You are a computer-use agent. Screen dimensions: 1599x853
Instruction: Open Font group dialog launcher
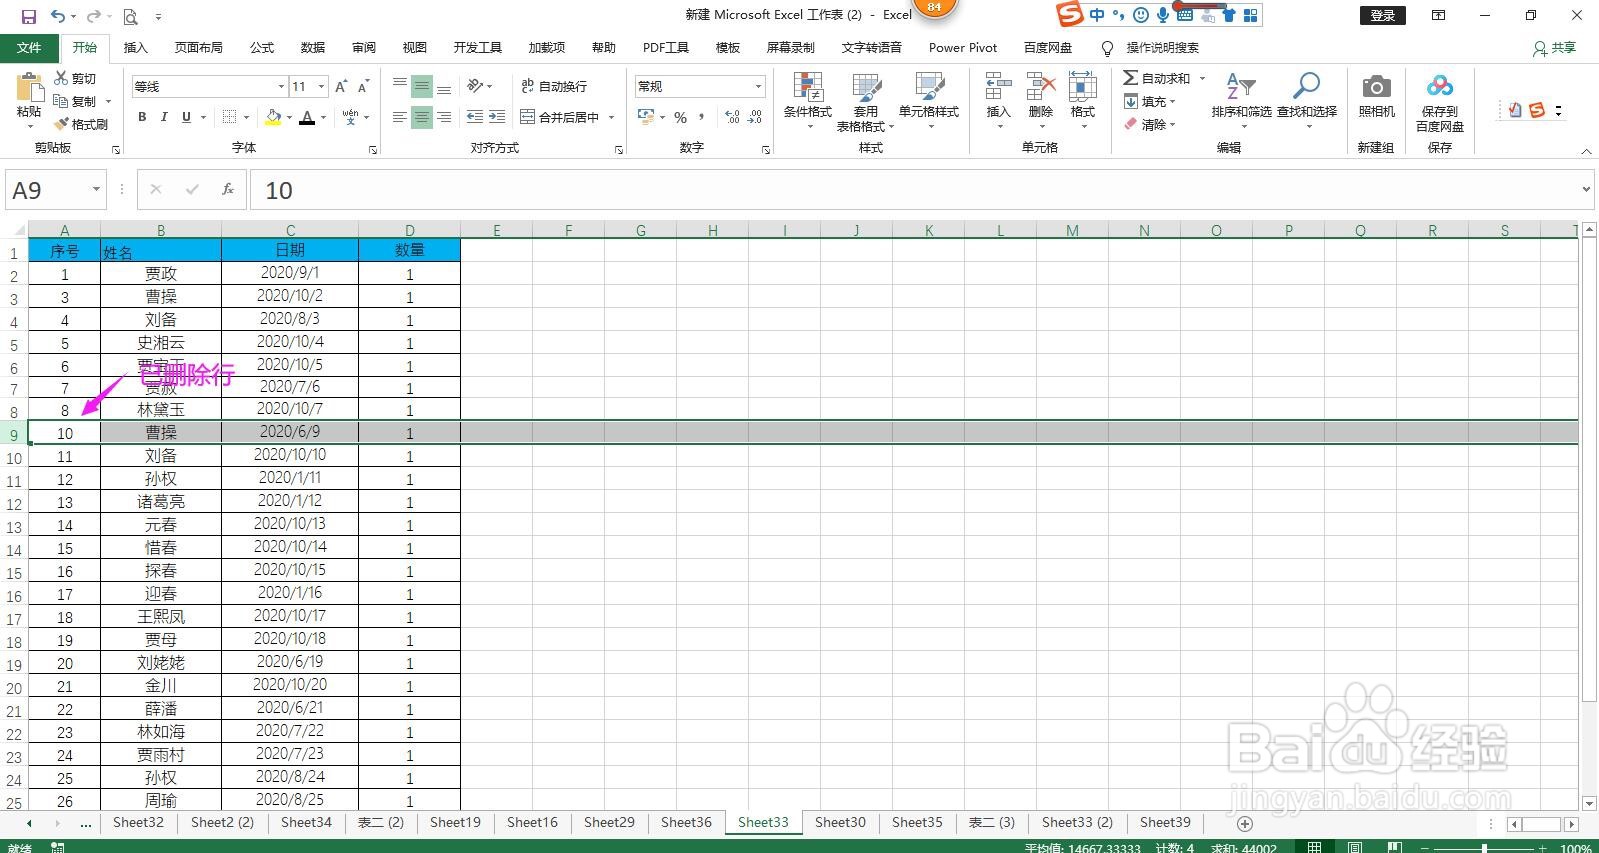(373, 149)
